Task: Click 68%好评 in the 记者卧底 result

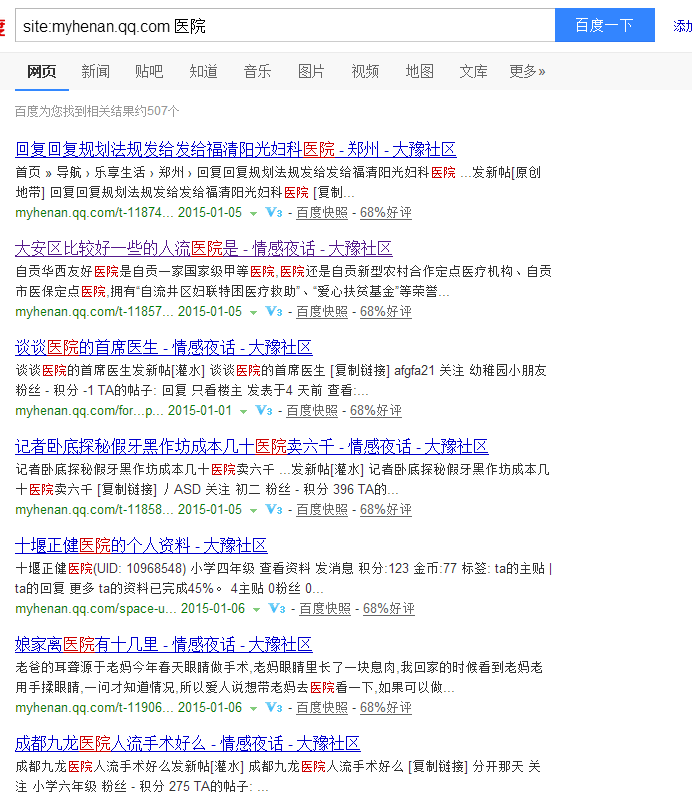Action: pyautogui.click(x=386, y=509)
